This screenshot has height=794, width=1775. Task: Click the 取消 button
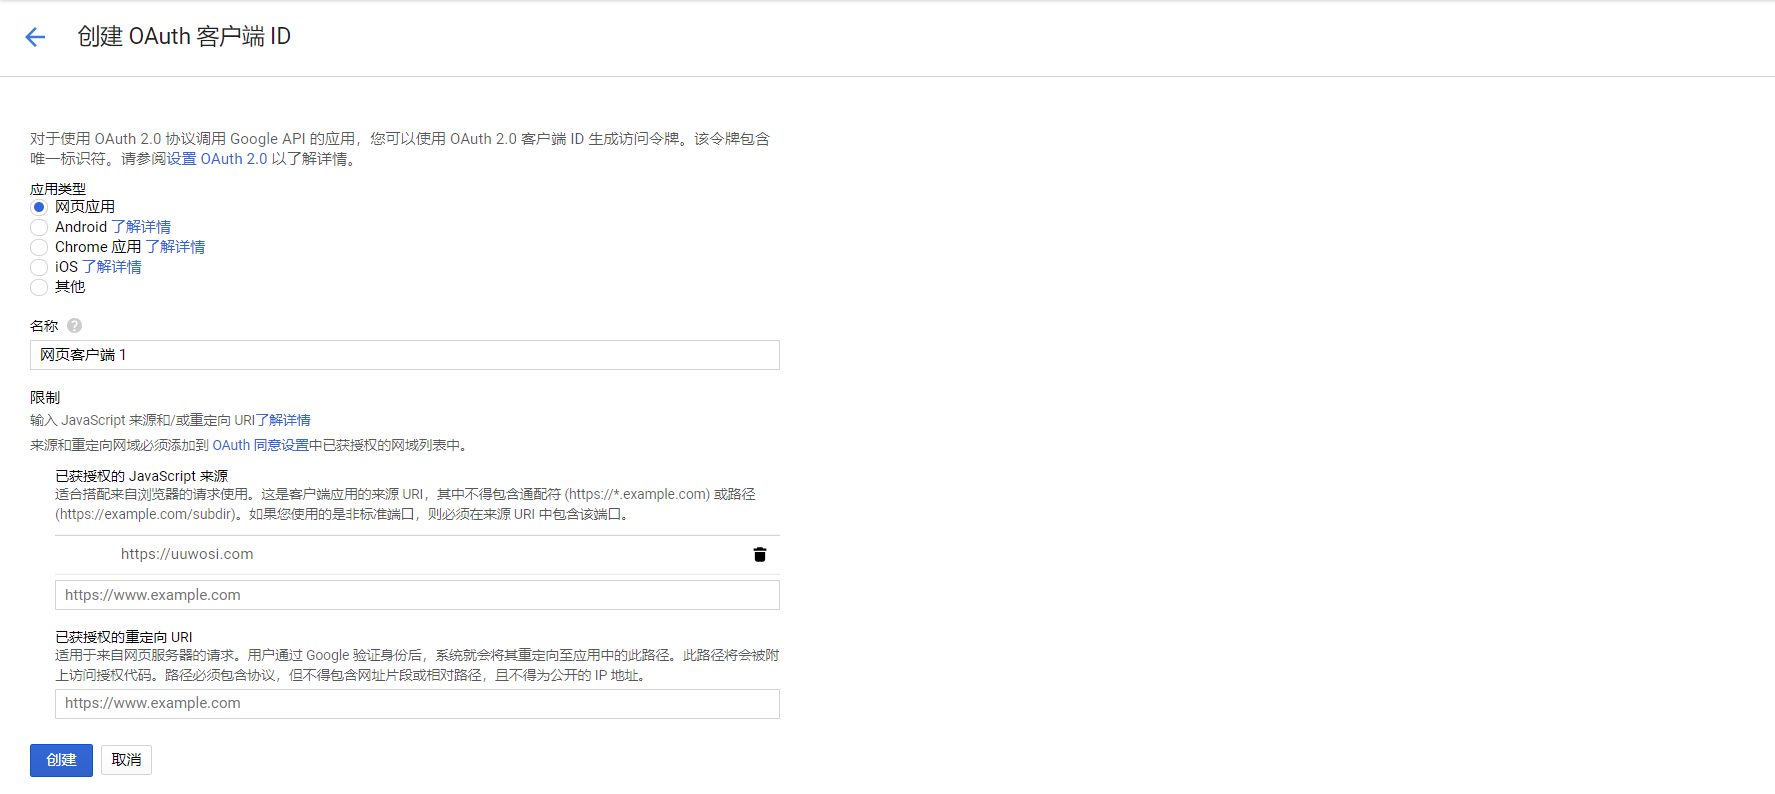126,760
